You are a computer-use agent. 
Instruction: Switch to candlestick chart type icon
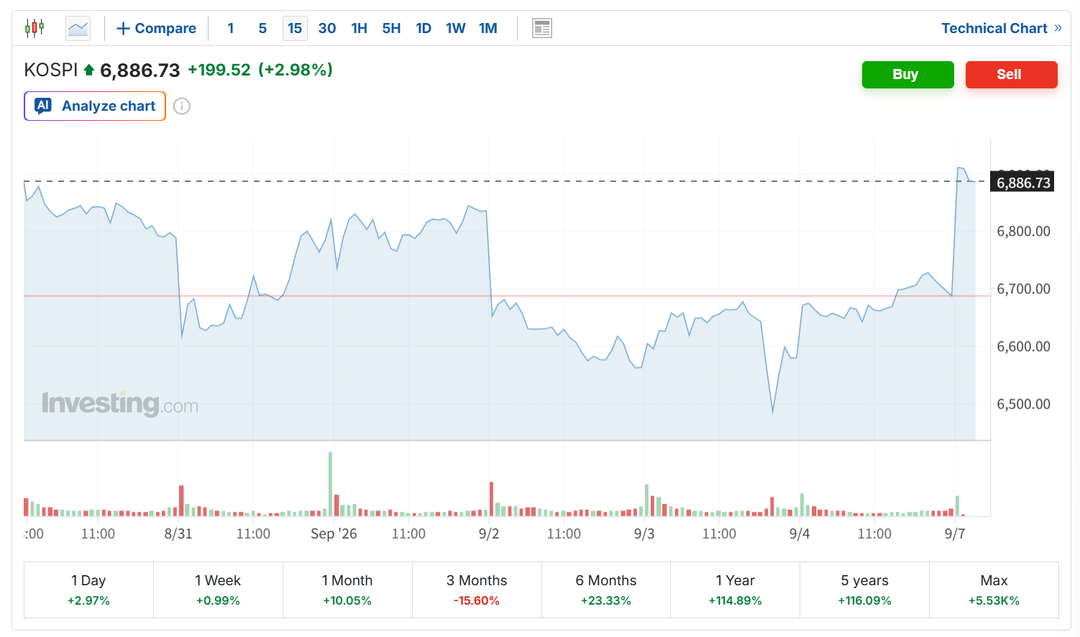[x=34, y=28]
